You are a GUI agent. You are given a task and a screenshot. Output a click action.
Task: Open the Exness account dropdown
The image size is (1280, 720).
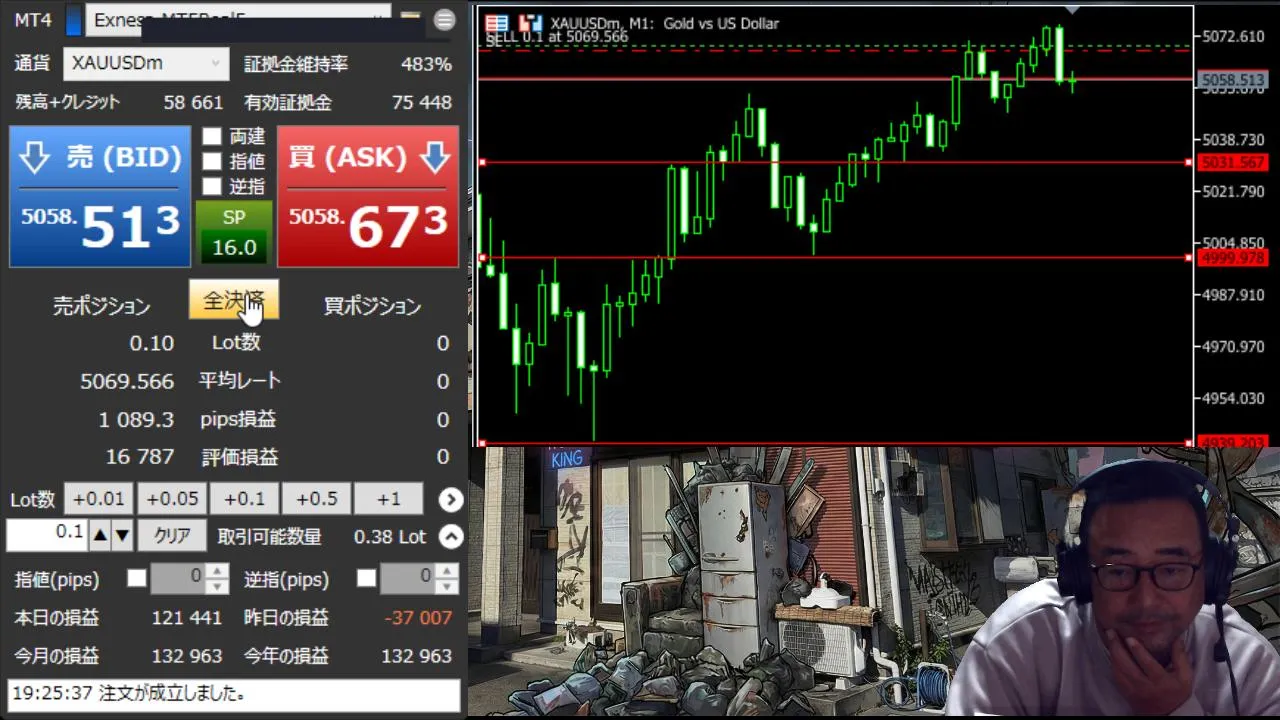click(x=238, y=19)
